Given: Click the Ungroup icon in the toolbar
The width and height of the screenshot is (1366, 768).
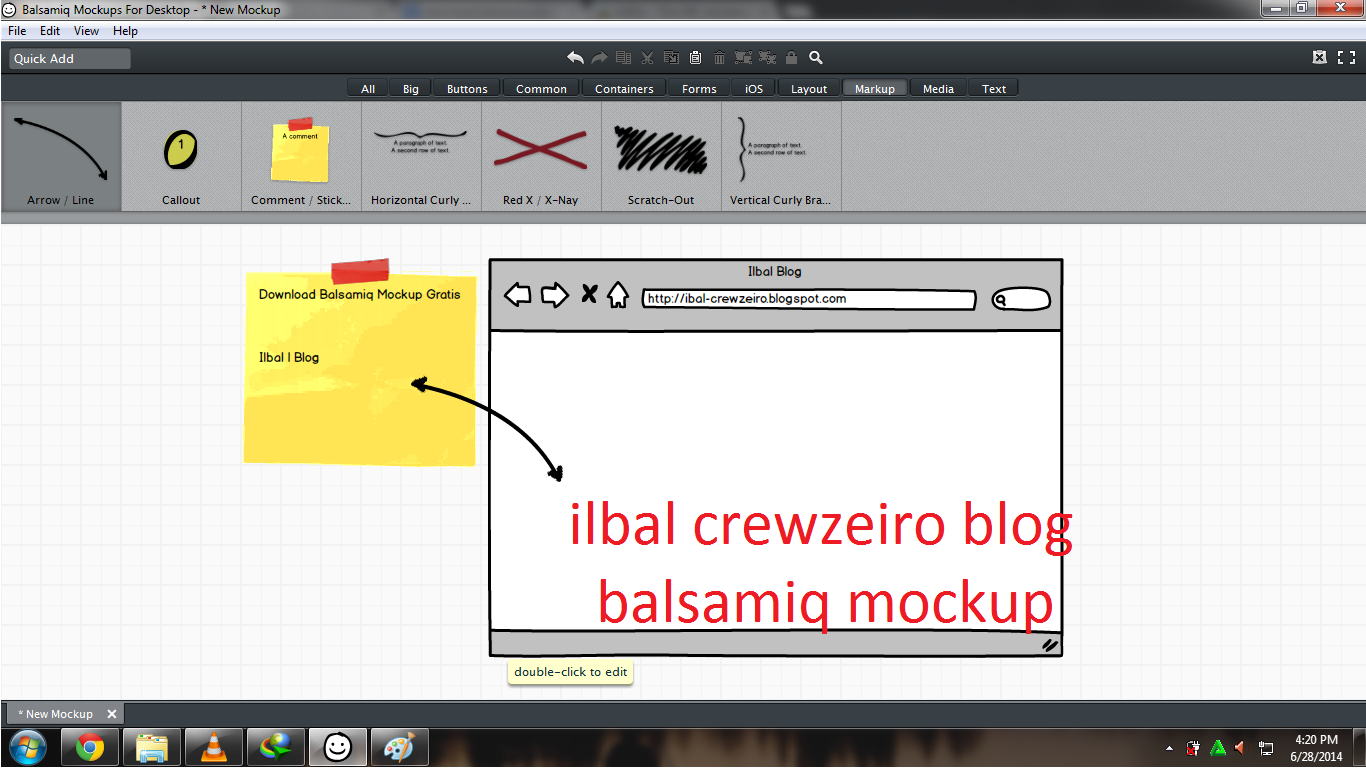Looking at the screenshot, I should coord(767,58).
